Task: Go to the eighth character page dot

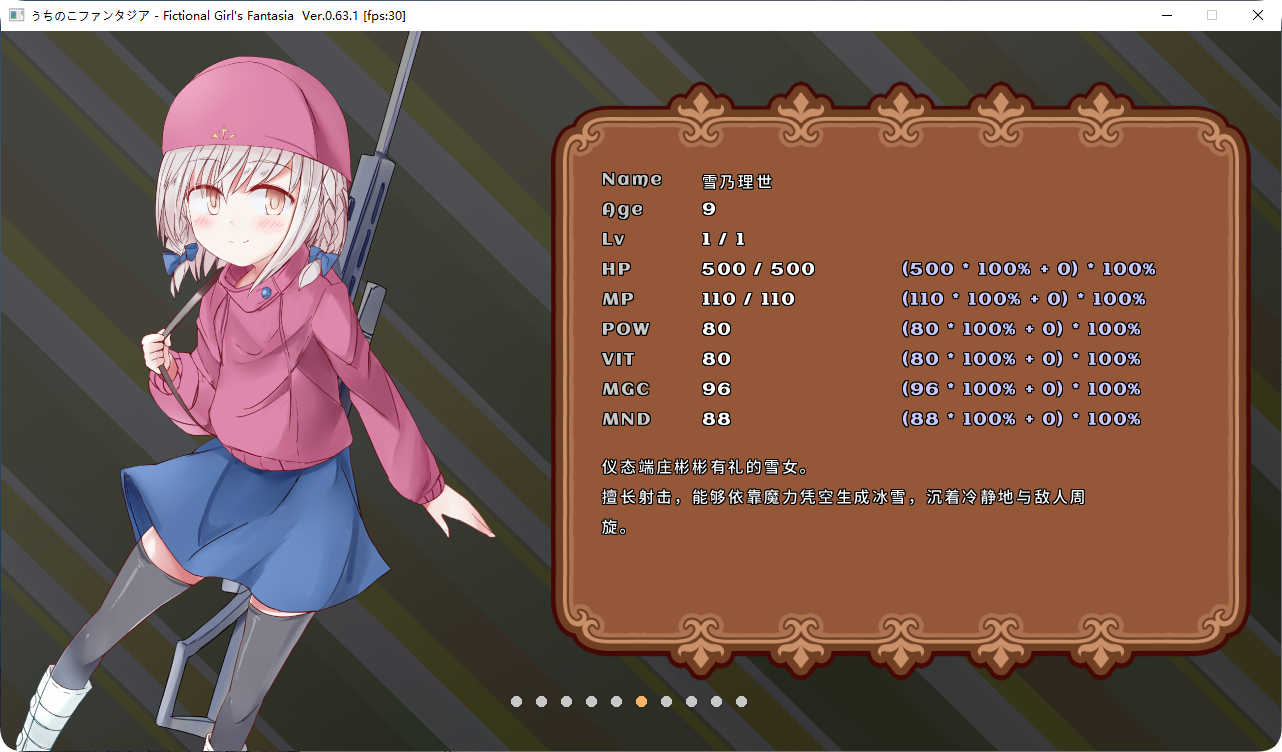Action: 691,702
